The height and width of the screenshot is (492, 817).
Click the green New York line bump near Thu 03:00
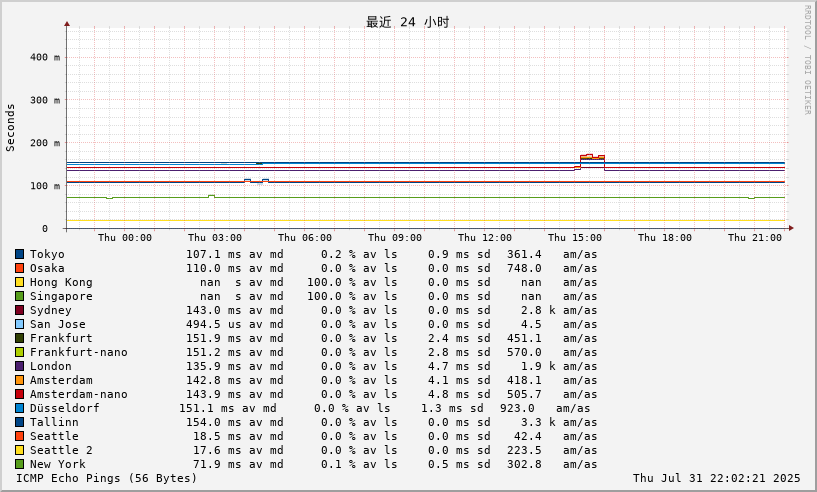pyautogui.click(x=212, y=196)
